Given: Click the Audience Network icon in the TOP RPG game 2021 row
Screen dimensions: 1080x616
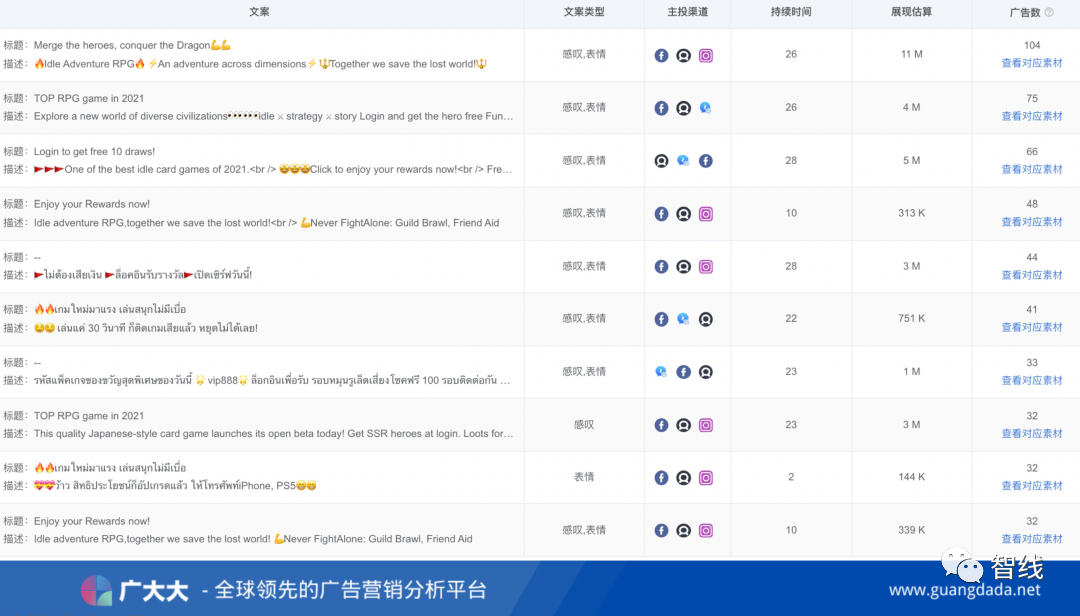Looking at the screenshot, I should tap(684, 107).
